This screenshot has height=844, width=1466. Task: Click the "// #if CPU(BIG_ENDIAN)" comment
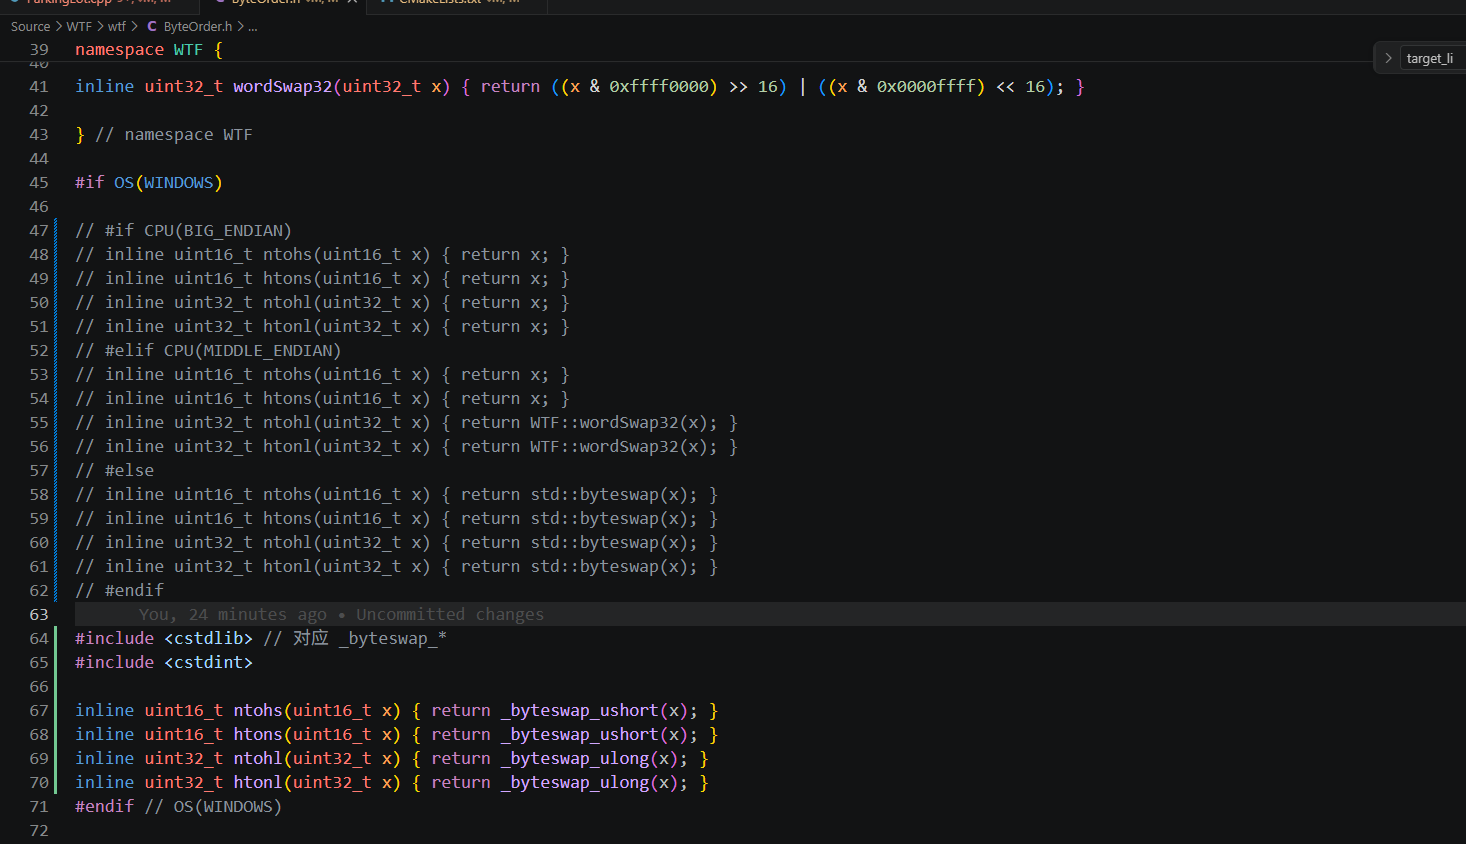pyautogui.click(x=184, y=231)
